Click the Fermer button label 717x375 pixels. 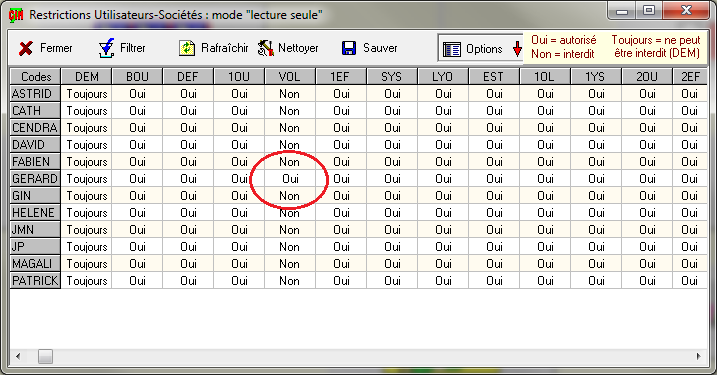click(56, 48)
